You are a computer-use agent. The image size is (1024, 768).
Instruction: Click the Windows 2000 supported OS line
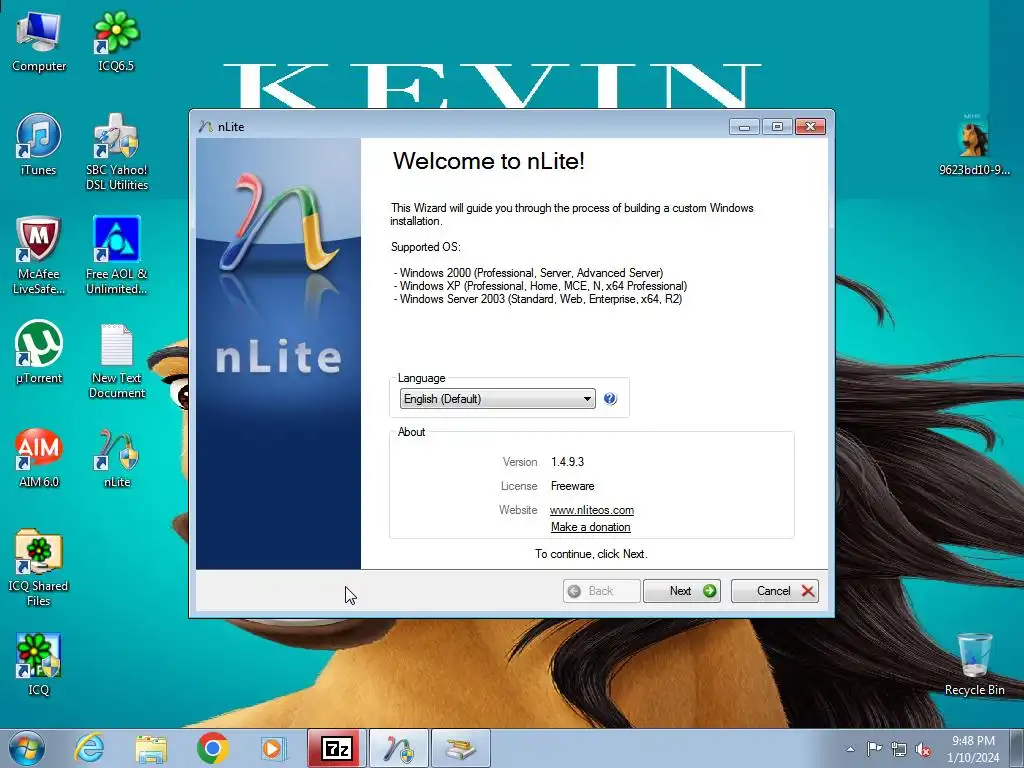tap(528, 273)
